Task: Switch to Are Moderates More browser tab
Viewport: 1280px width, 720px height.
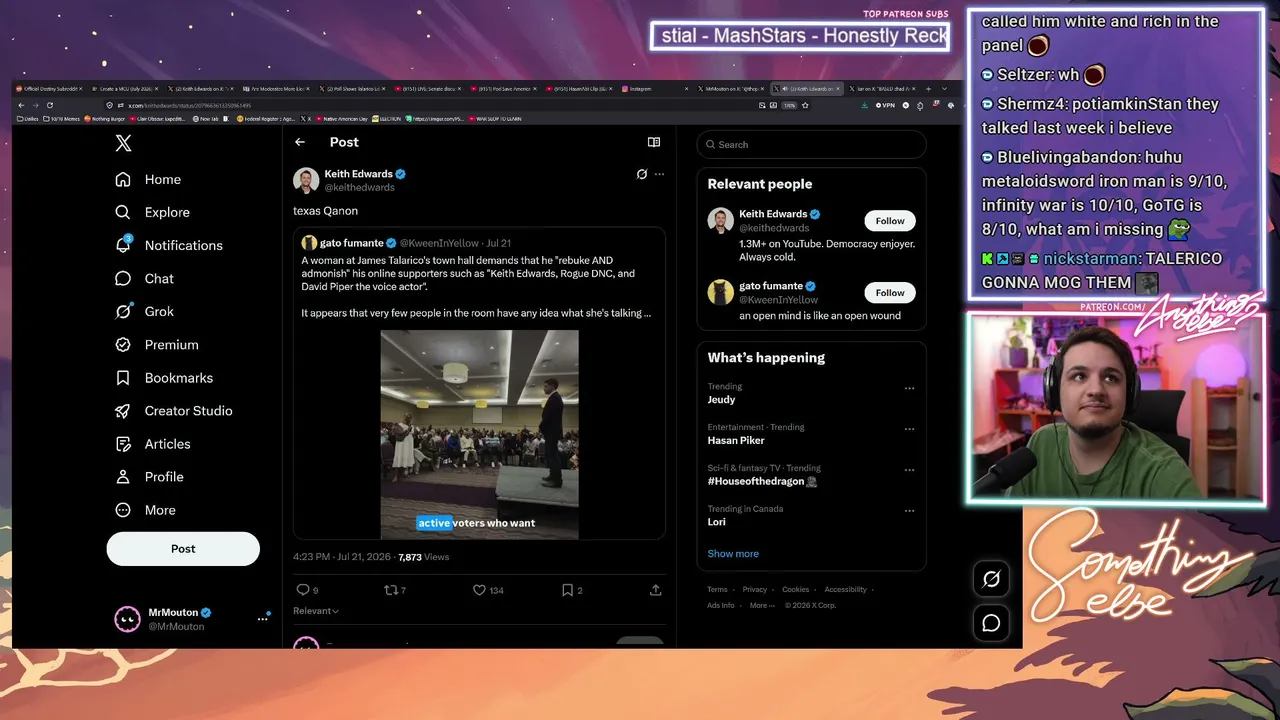Action: click(x=276, y=89)
